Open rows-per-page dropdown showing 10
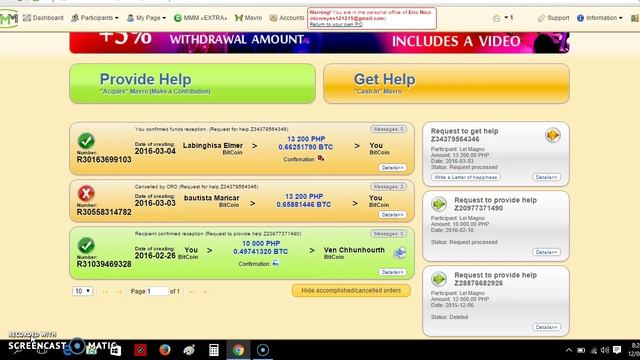This screenshot has width=640, height=360. click(x=82, y=291)
